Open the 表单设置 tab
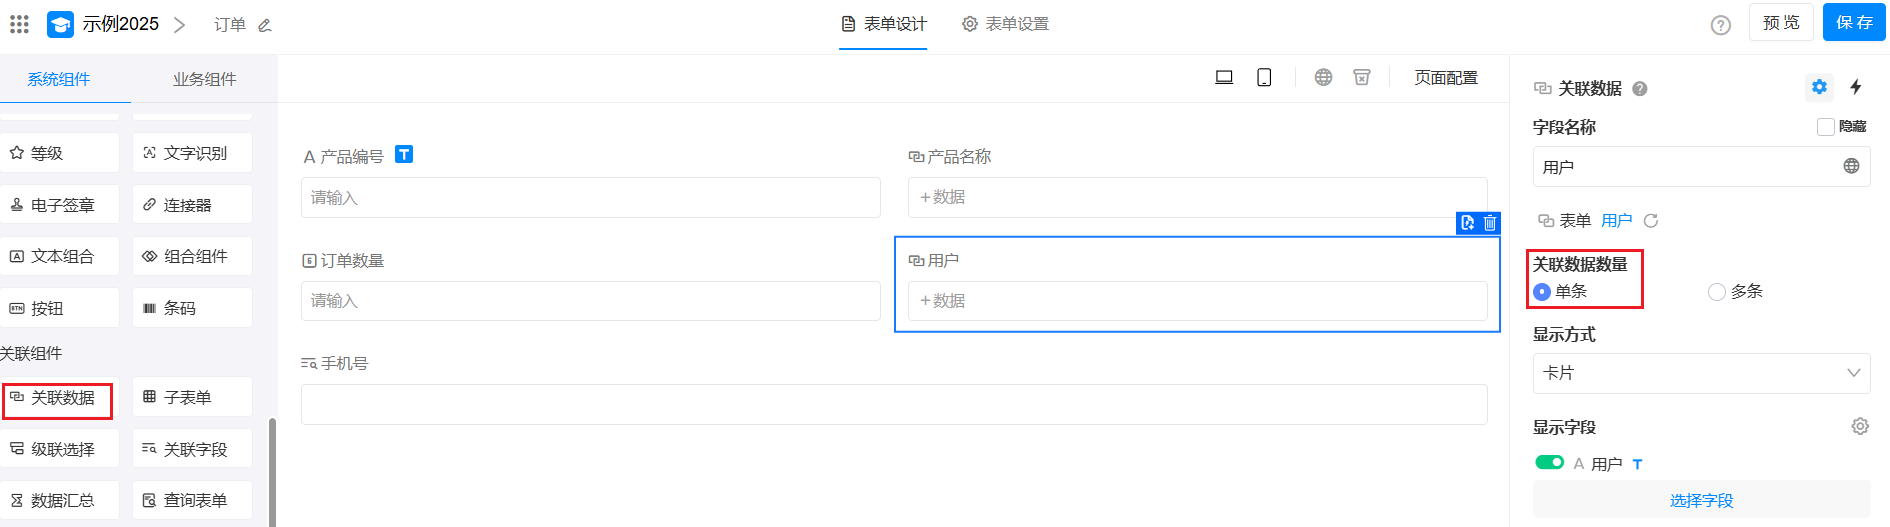 [x=1006, y=24]
